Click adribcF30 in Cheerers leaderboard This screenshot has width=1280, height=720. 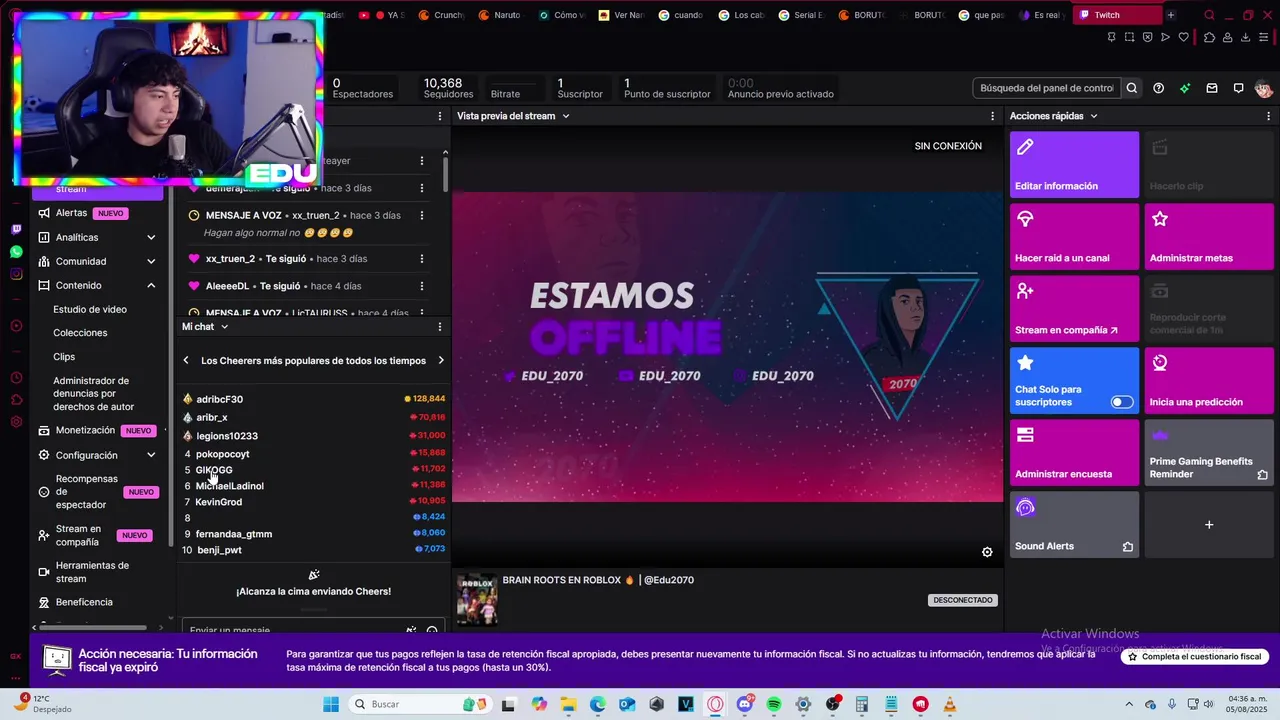(219, 399)
